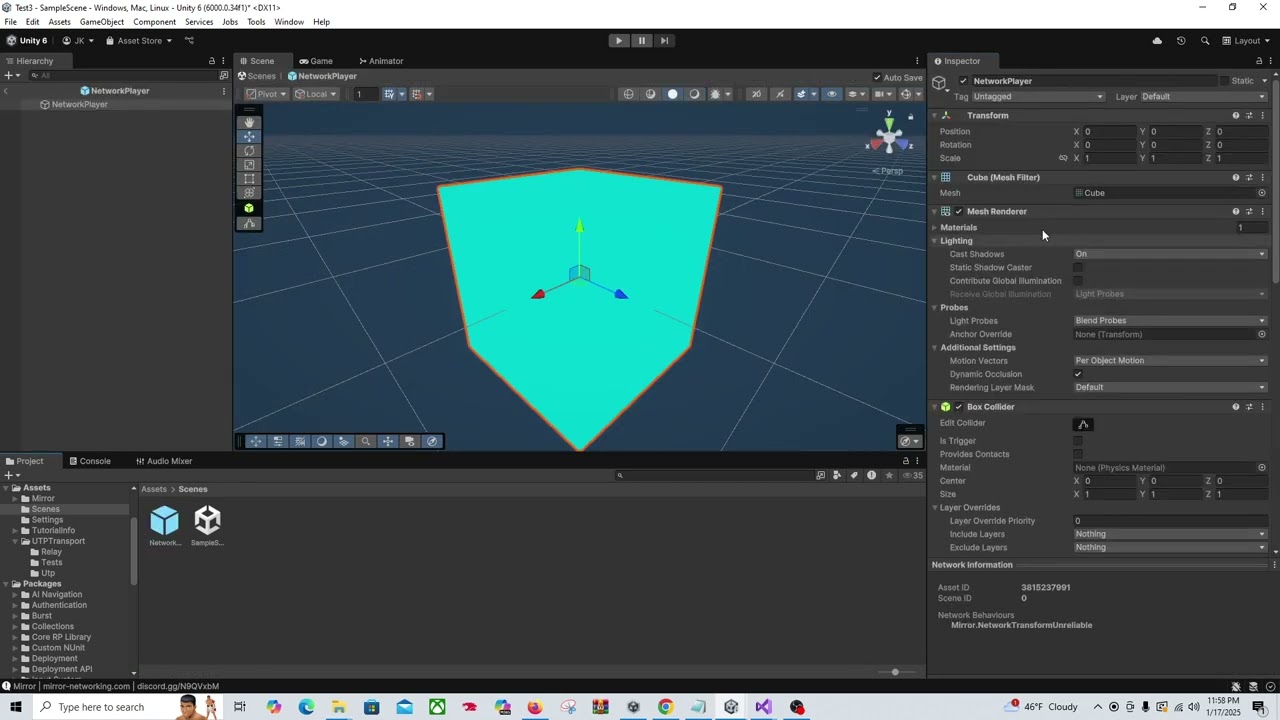Enable Contribute Global Illumination checkbox
This screenshot has width=1280, height=720.
coord(1078,281)
